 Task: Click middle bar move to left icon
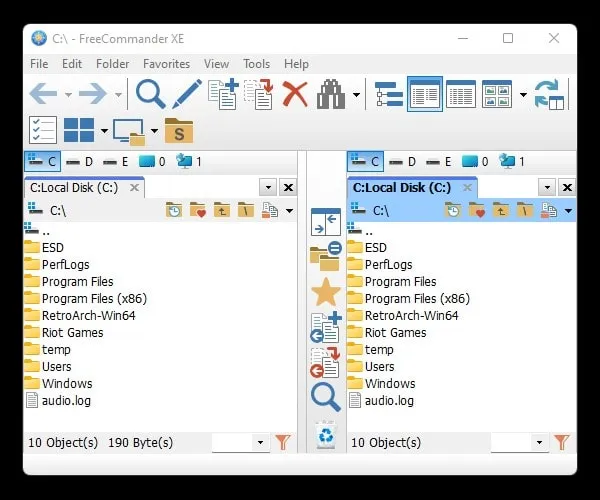325,362
